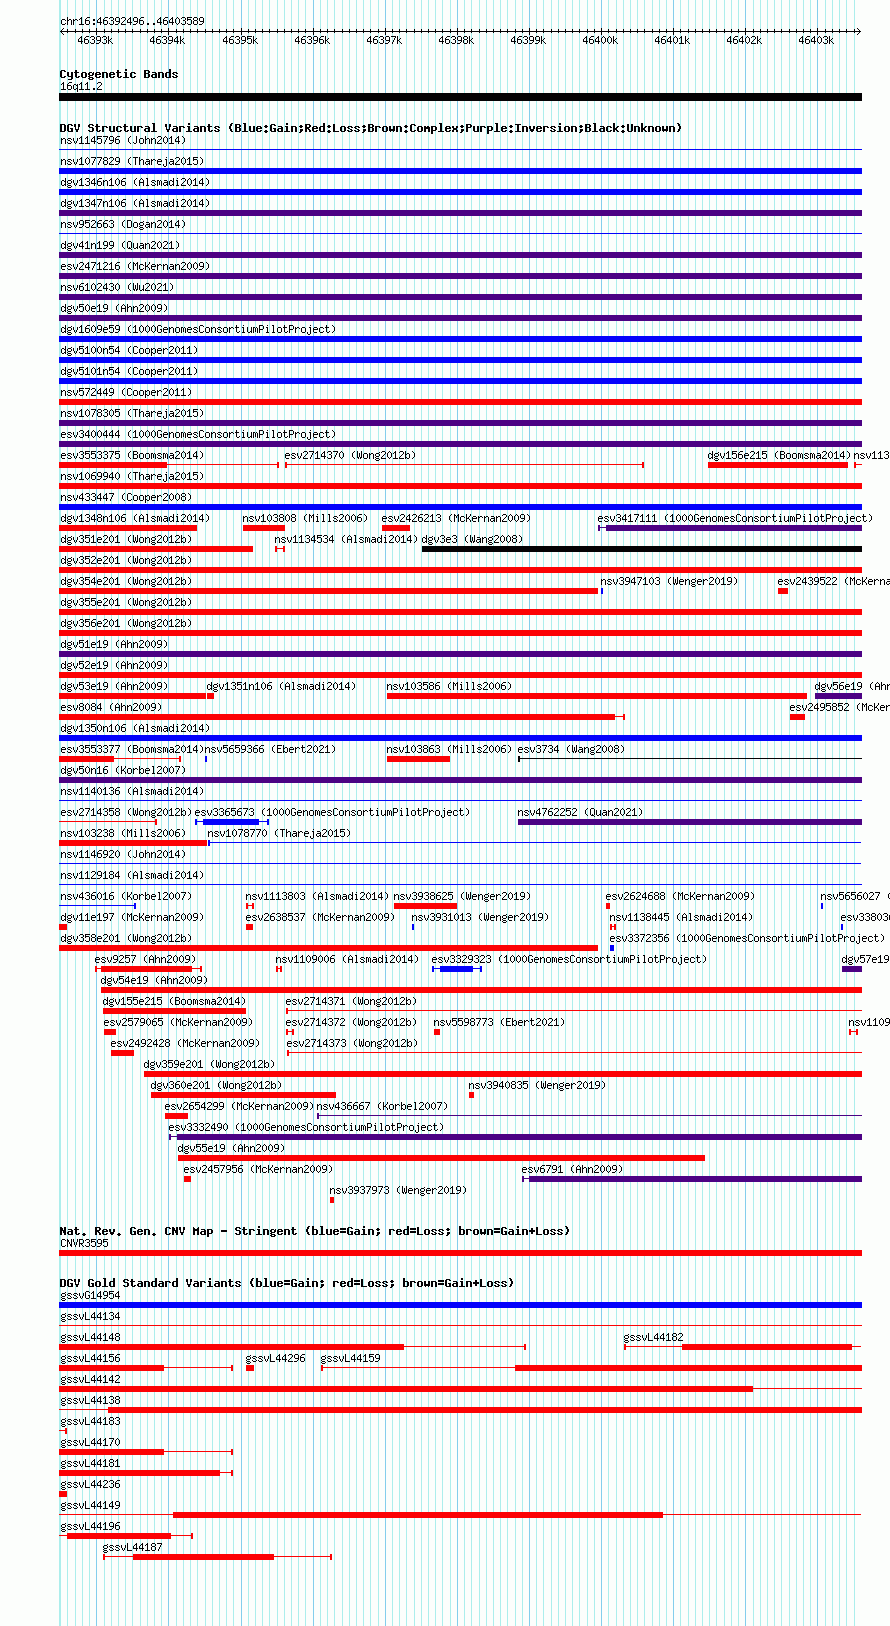Select nsv436667 (Korbel2007) variant
Screen dimensions: 890x1626
point(382,1106)
